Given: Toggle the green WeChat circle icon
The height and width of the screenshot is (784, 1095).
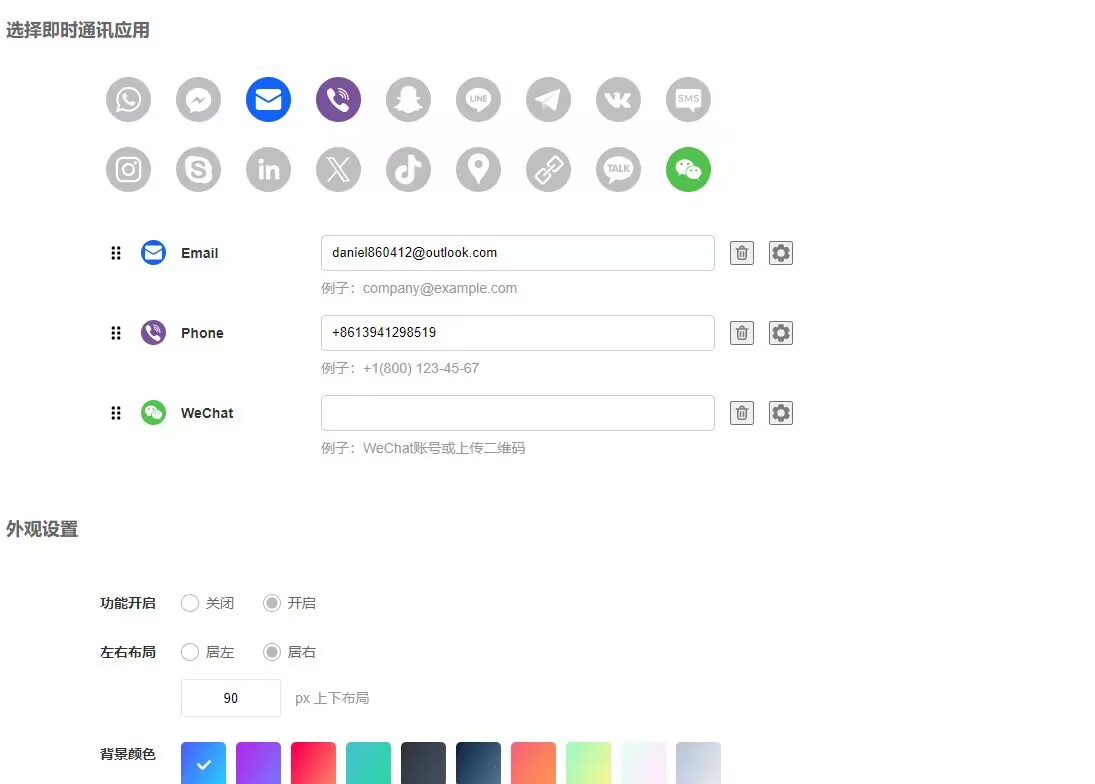Looking at the screenshot, I should tap(688, 170).
